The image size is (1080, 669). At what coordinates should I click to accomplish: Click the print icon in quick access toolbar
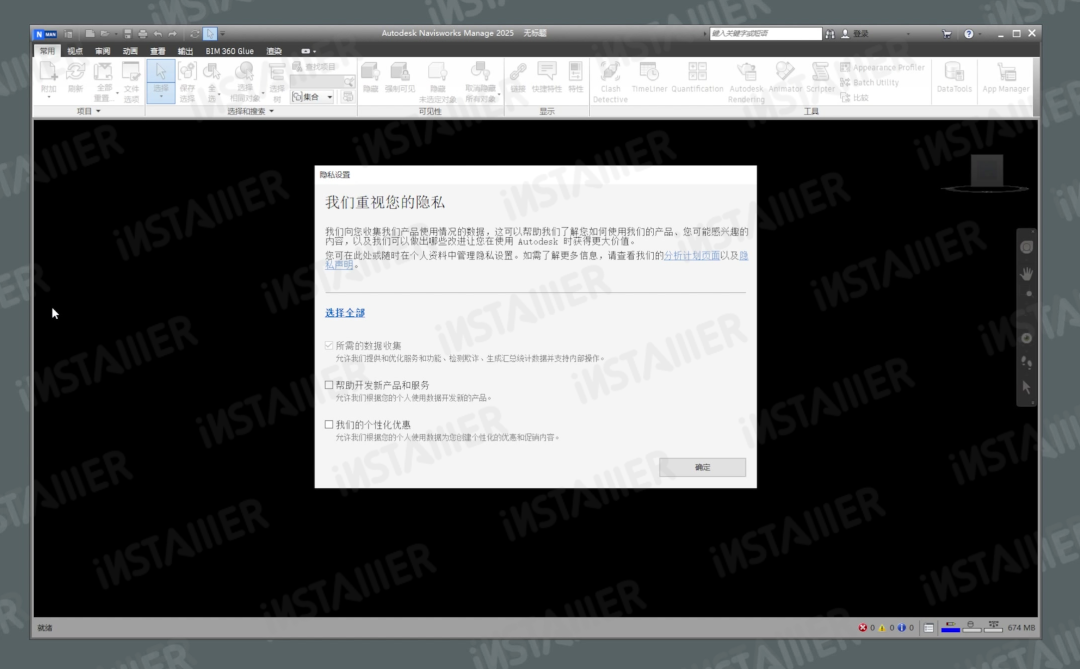point(143,33)
